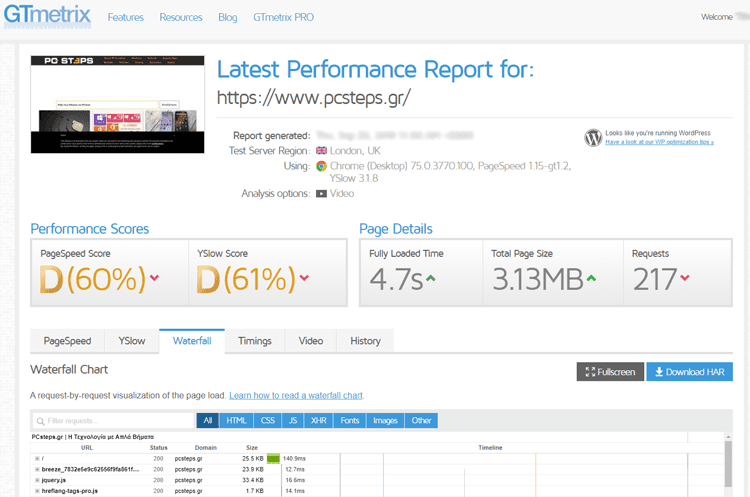750x497 pixels.
Task: Select the All request filter
Action: point(208,420)
